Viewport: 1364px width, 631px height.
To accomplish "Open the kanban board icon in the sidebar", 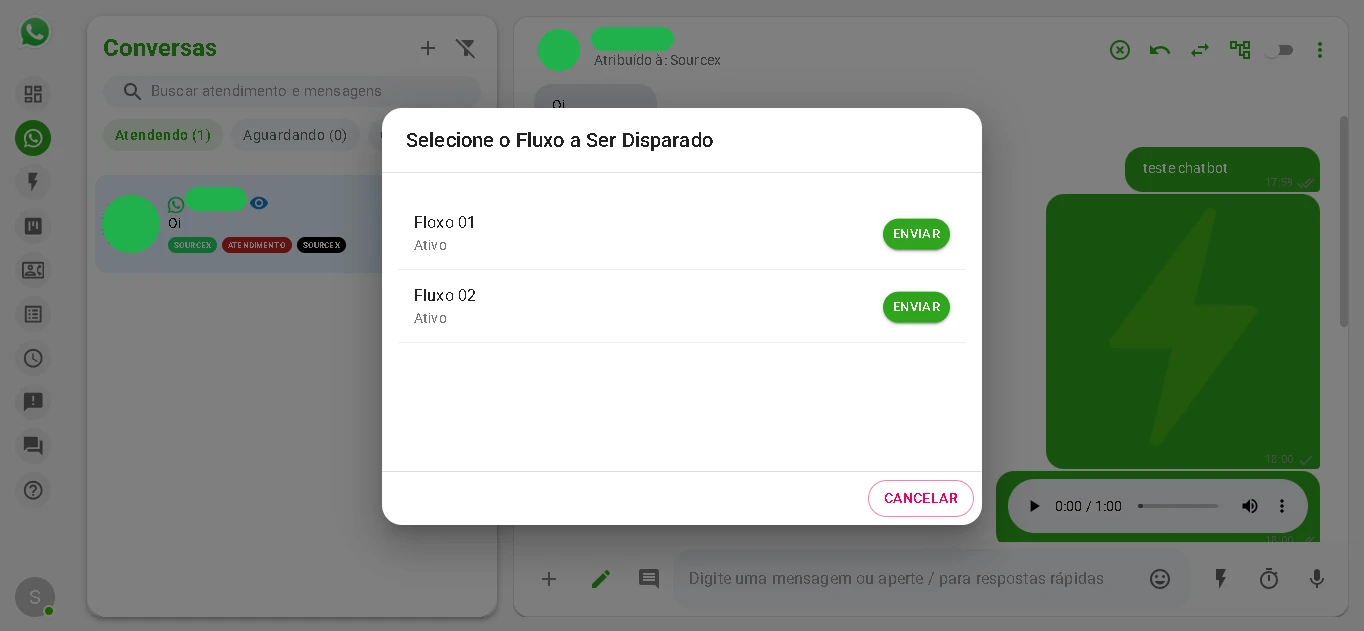I will tap(33, 226).
